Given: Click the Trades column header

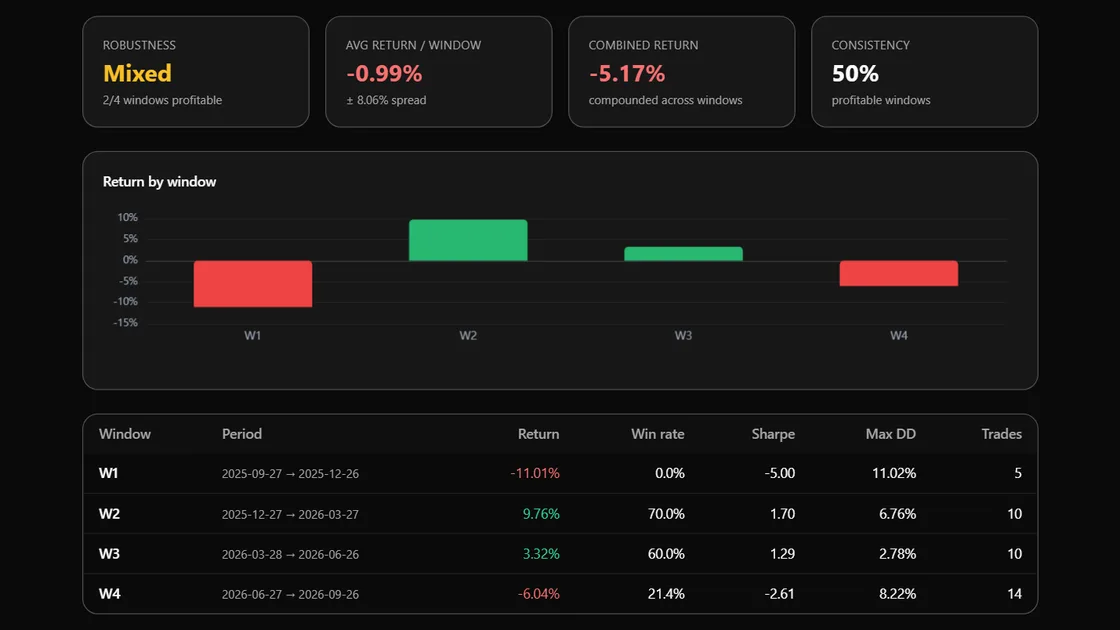Looking at the screenshot, I should click(1001, 434).
